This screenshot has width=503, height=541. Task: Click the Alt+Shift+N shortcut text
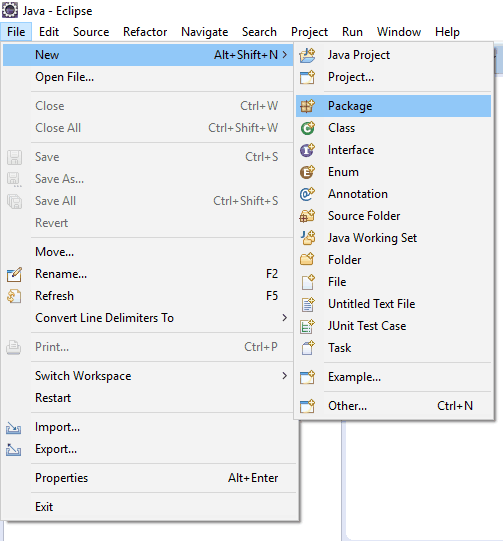pyautogui.click(x=246, y=55)
